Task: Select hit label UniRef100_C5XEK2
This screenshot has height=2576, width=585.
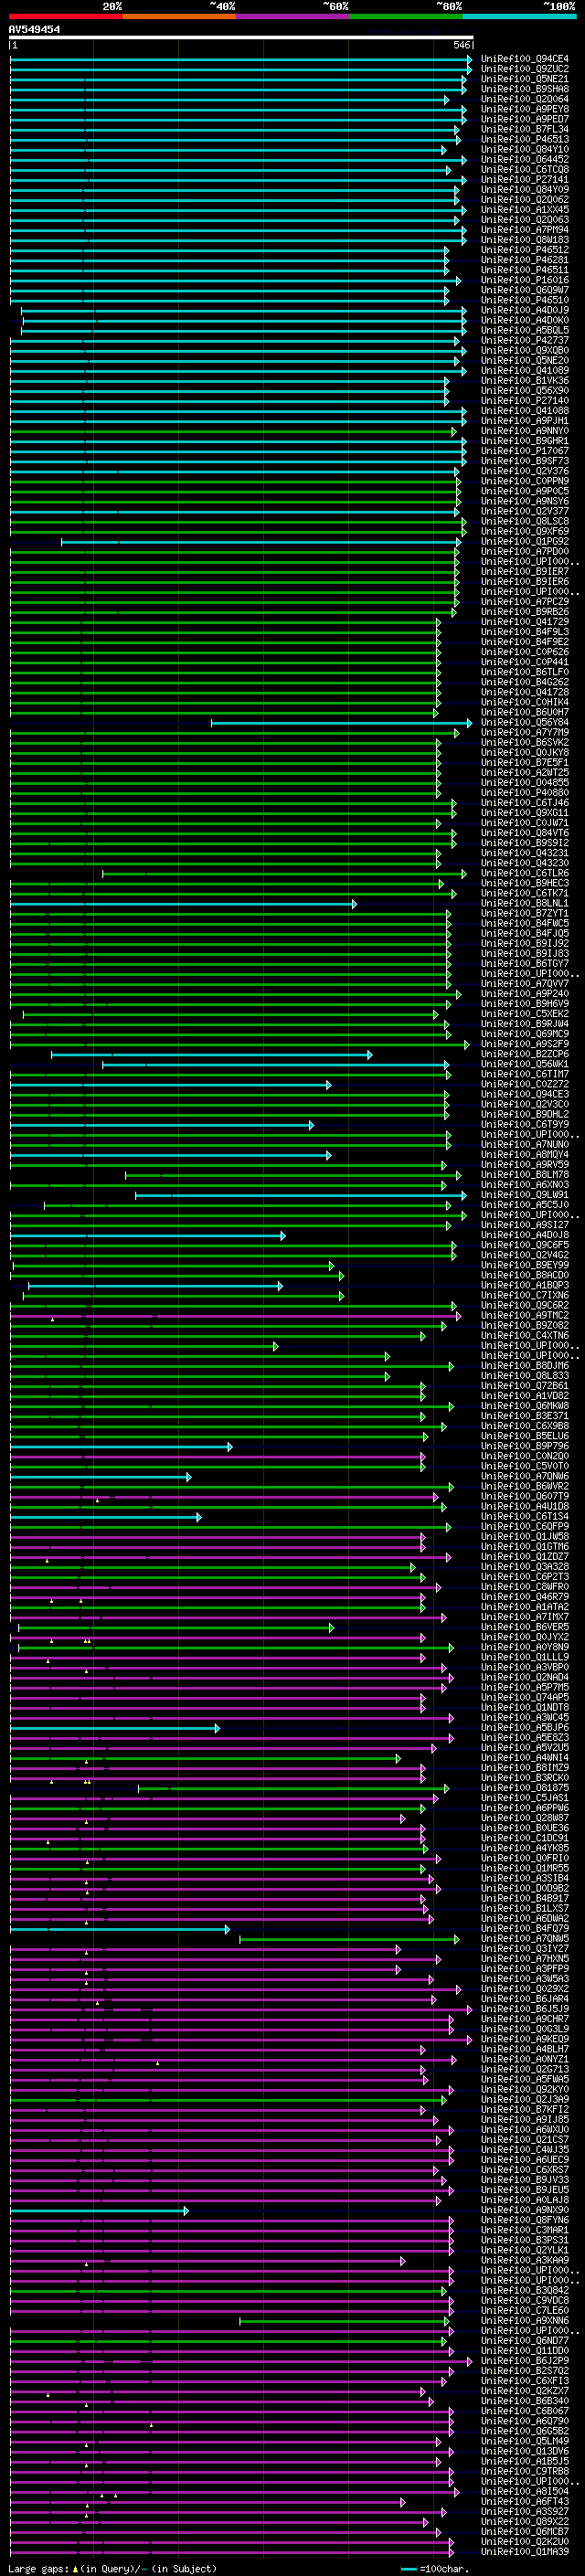Action: (524, 1014)
